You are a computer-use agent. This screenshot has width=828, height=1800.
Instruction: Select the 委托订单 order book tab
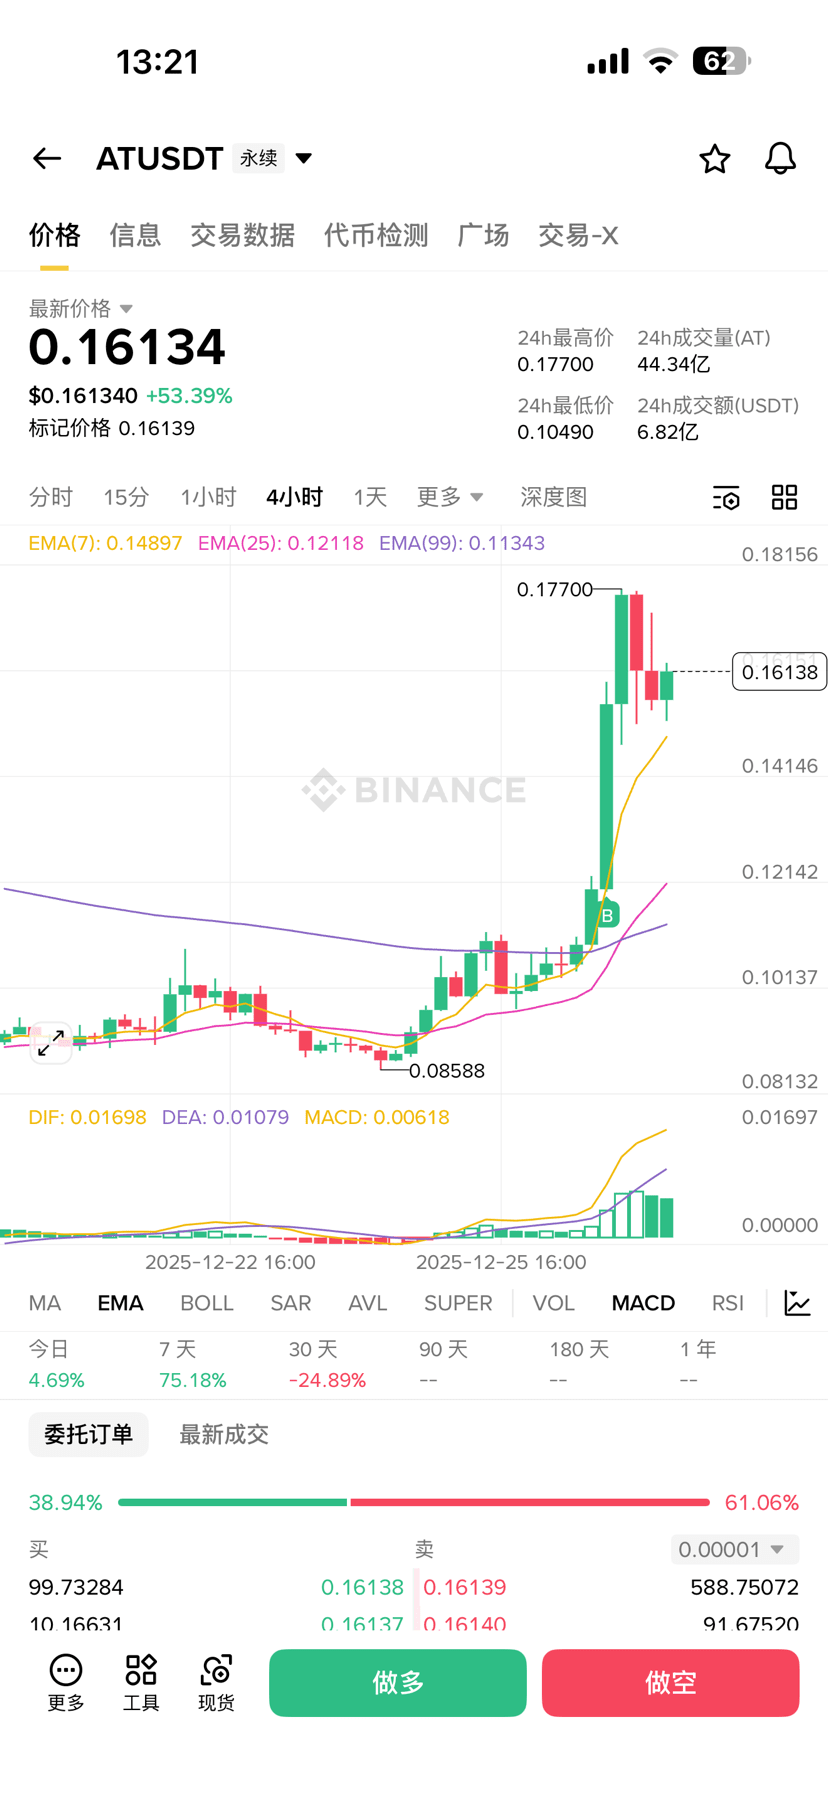88,1434
